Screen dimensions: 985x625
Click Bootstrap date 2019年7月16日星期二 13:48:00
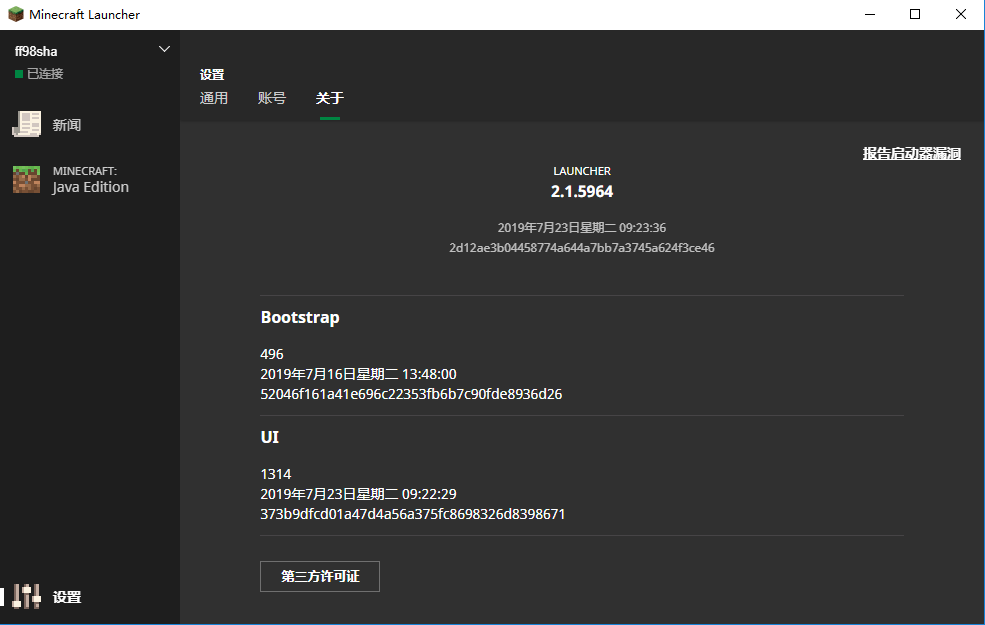[358, 374]
